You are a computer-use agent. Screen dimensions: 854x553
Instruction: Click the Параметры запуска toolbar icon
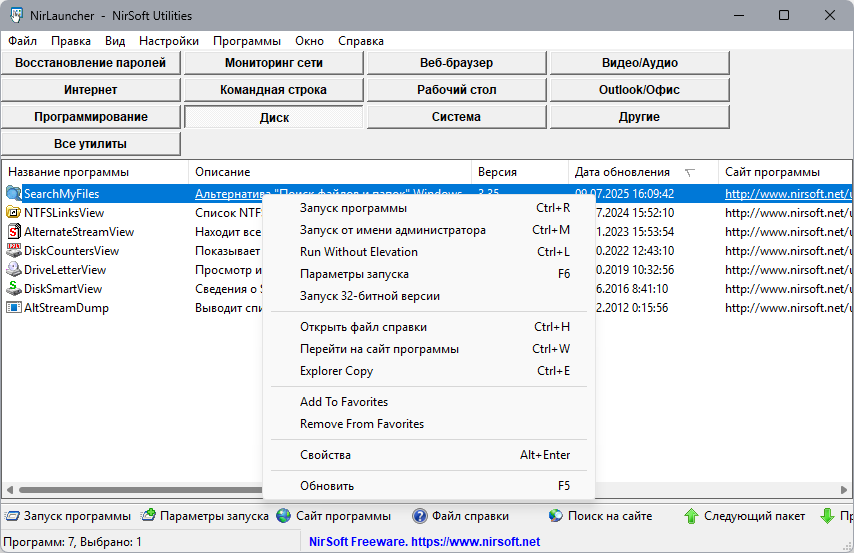click(148, 515)
